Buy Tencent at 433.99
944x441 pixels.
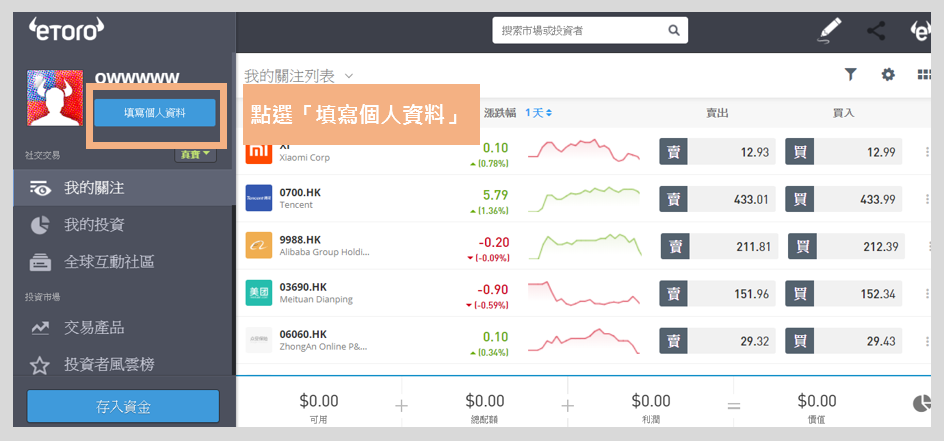click(844, 199)
